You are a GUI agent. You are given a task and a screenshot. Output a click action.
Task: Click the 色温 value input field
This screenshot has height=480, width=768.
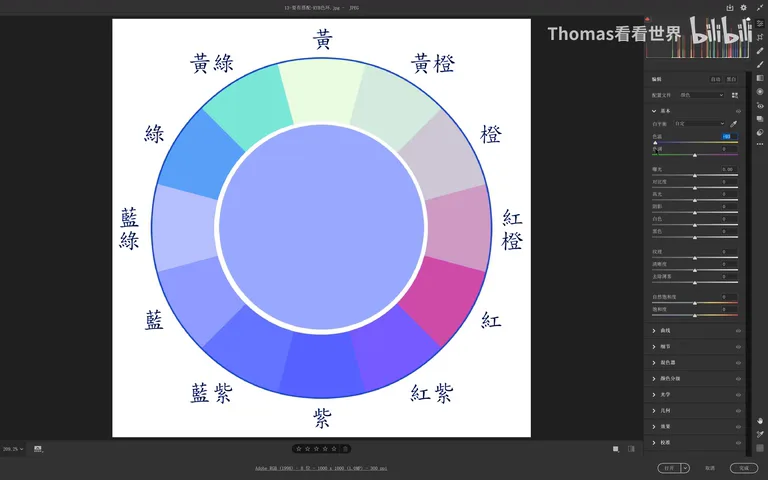[x=729, y=137]
